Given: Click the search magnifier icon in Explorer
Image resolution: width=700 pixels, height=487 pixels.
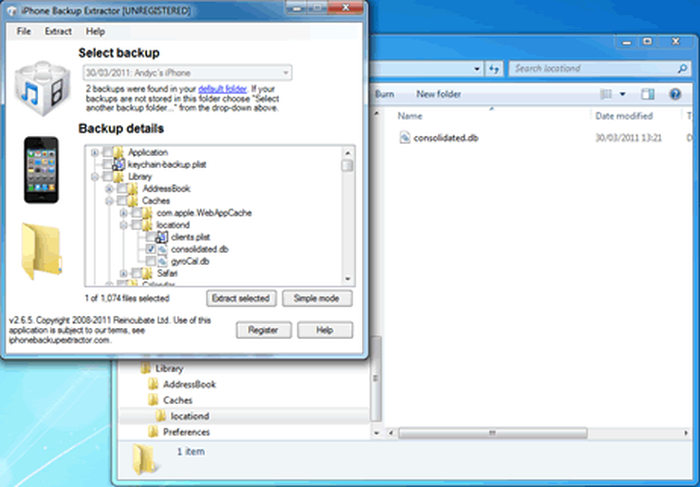Looking at the screenshot, I should (682, 69).
